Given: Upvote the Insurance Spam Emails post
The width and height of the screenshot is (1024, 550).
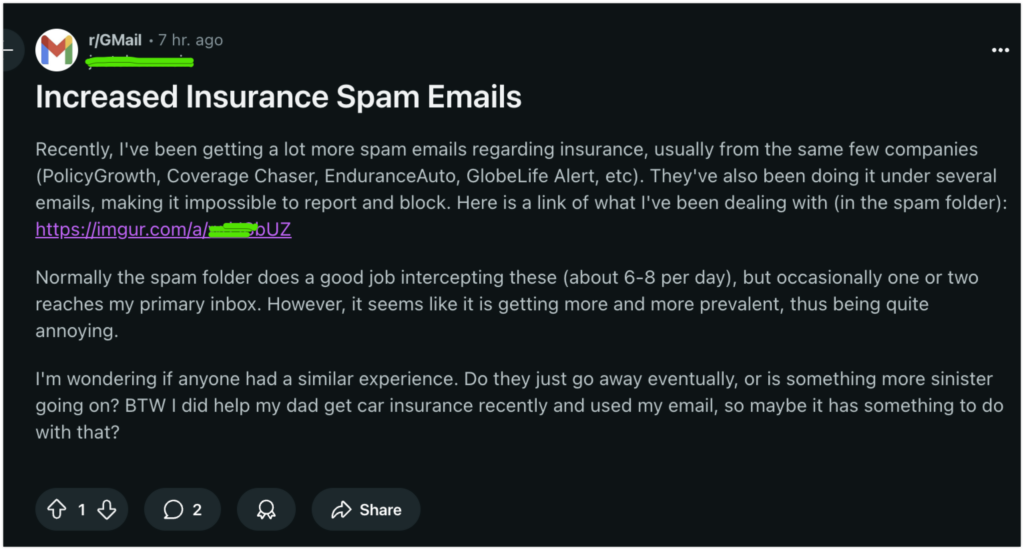Looking at the screenshot, I should [57, 510].
